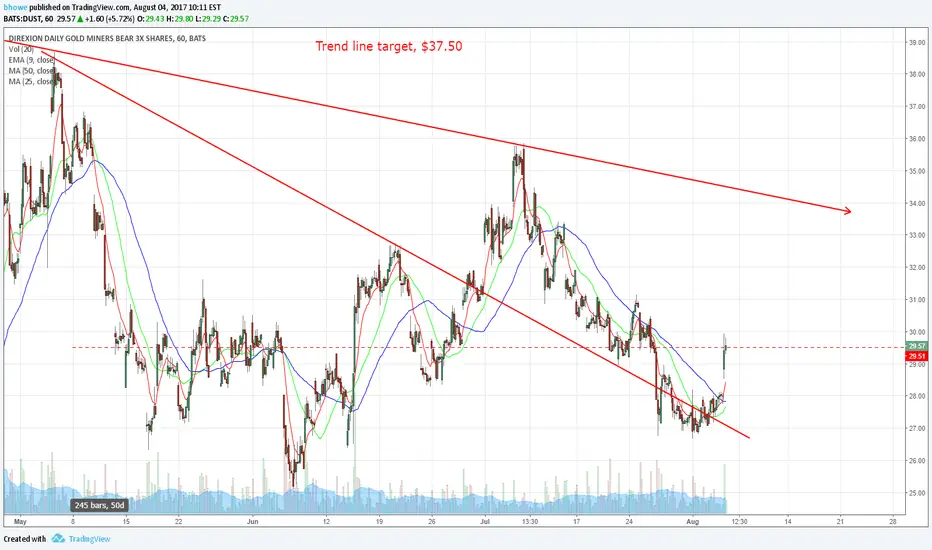The width and height of the screenshot is (932, 550).
Task: Select the BATS:DUST, 60 symbol text
Action: [28, 18]
